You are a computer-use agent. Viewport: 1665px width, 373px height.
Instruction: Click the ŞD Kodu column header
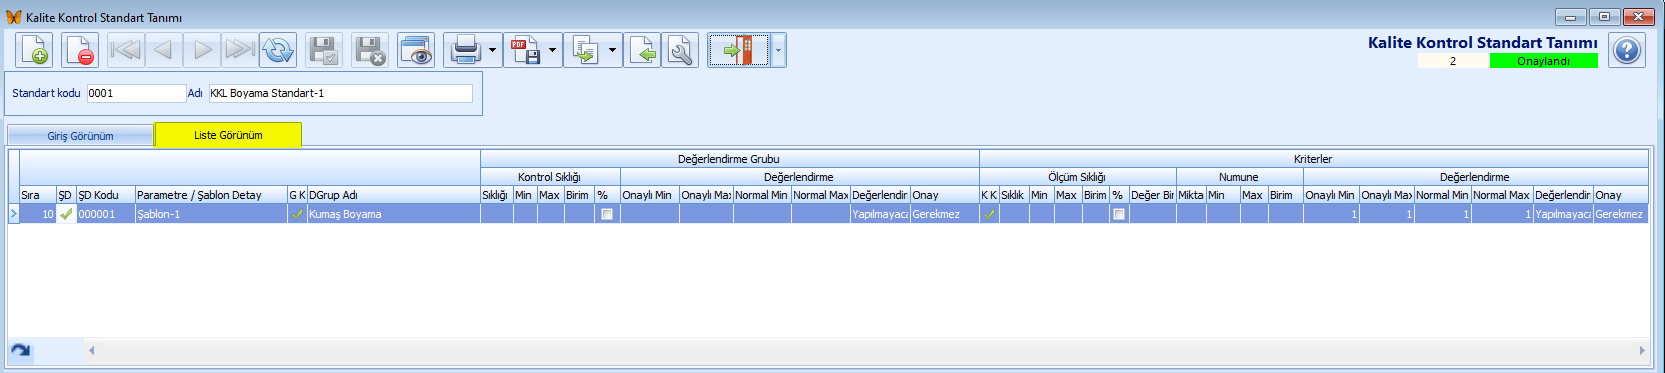tap(106, 195)
